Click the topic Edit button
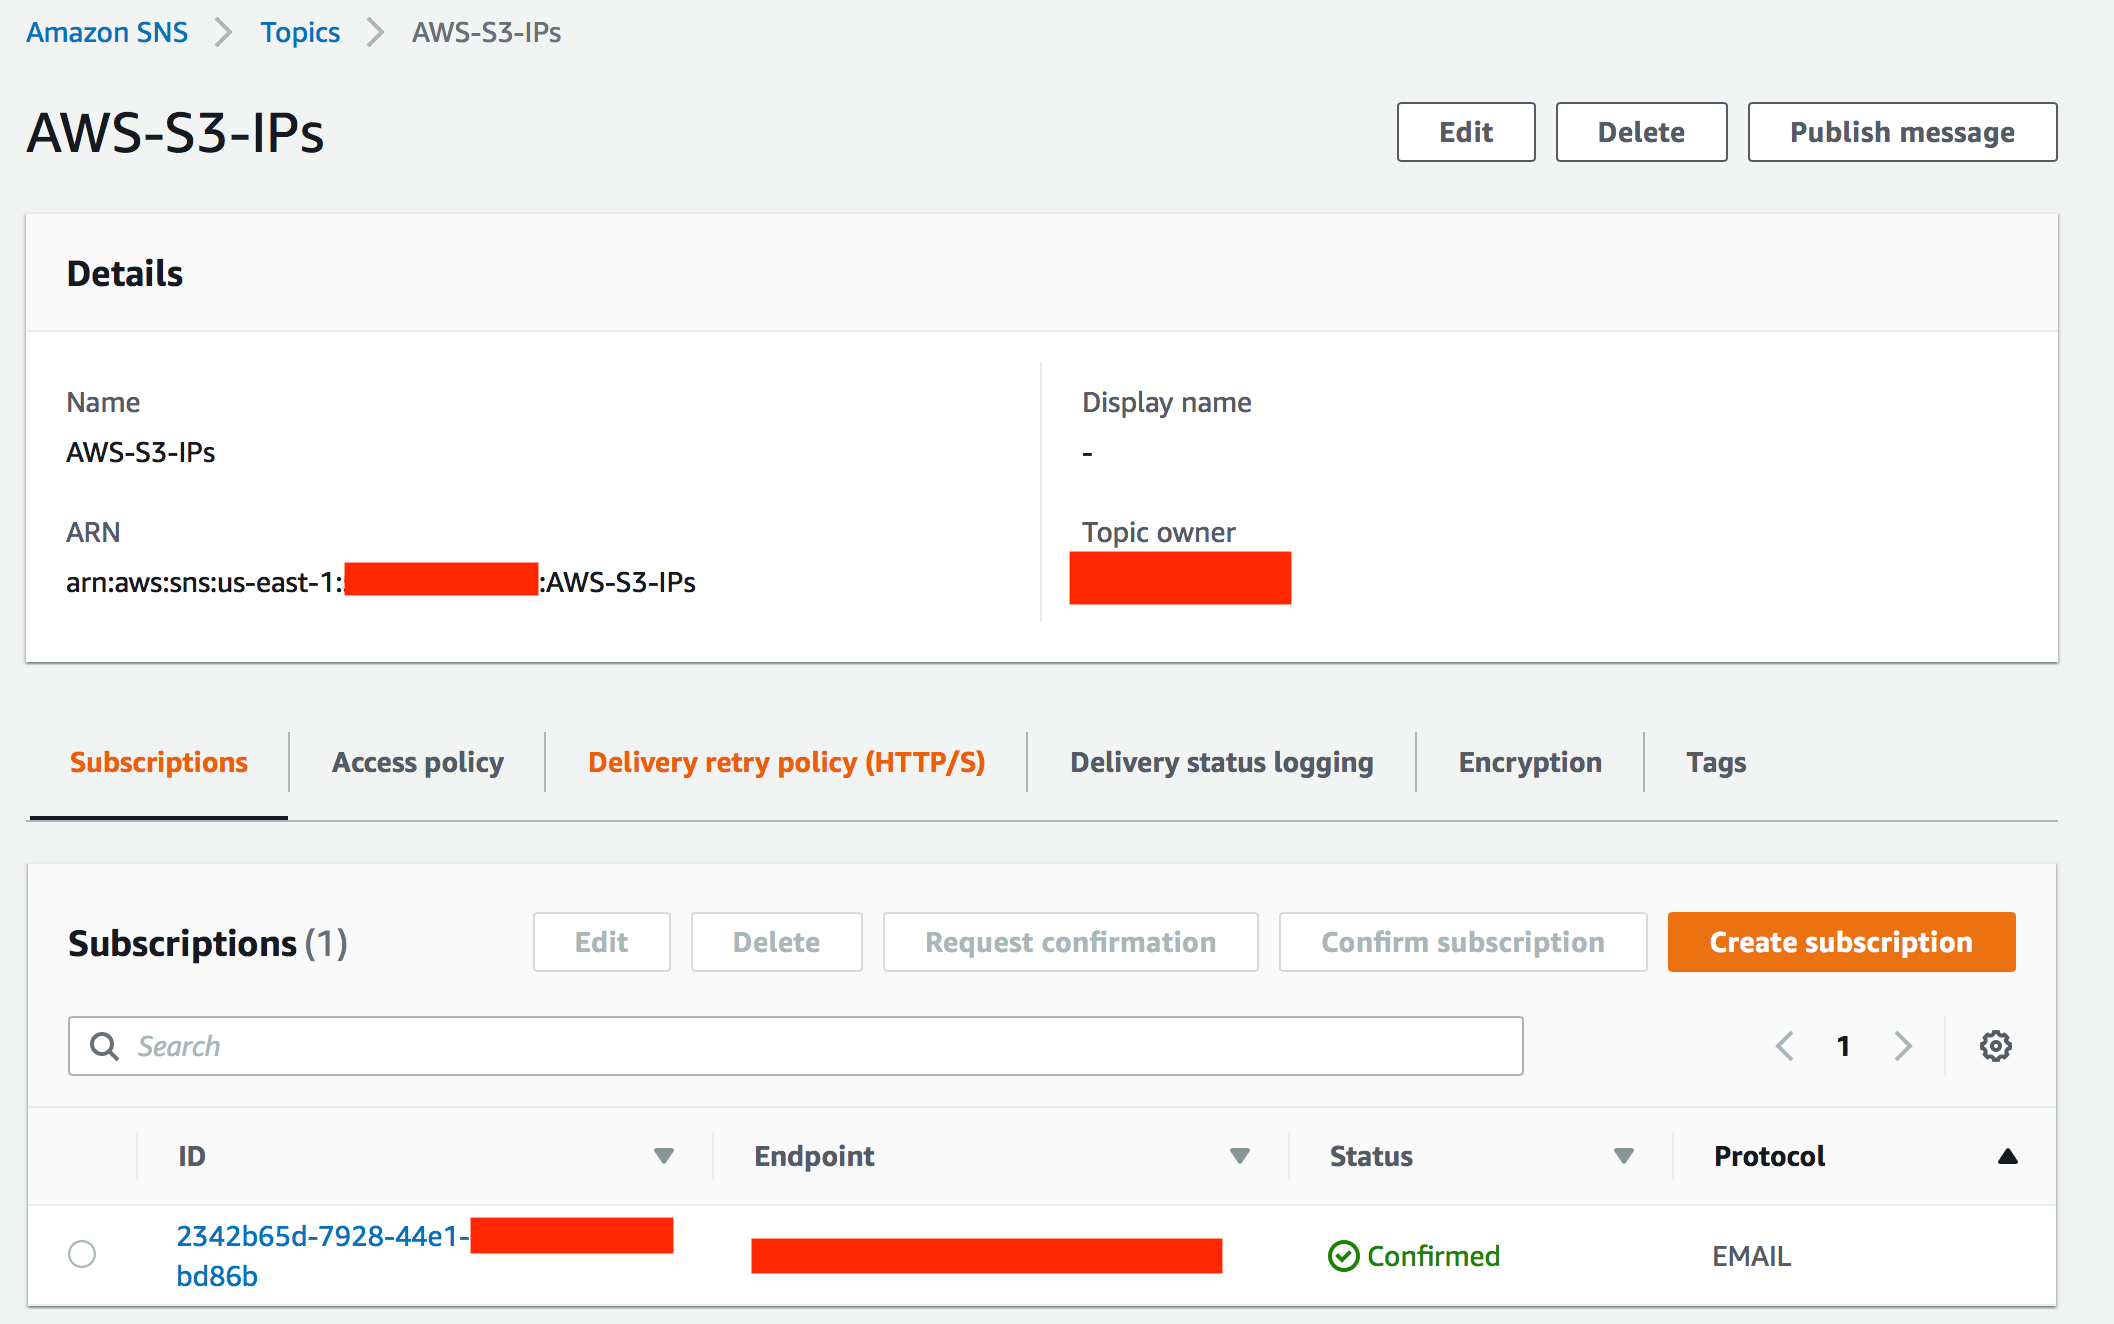The width and height of the screenshot is (2114, 1324). [x=1466, y=132]
